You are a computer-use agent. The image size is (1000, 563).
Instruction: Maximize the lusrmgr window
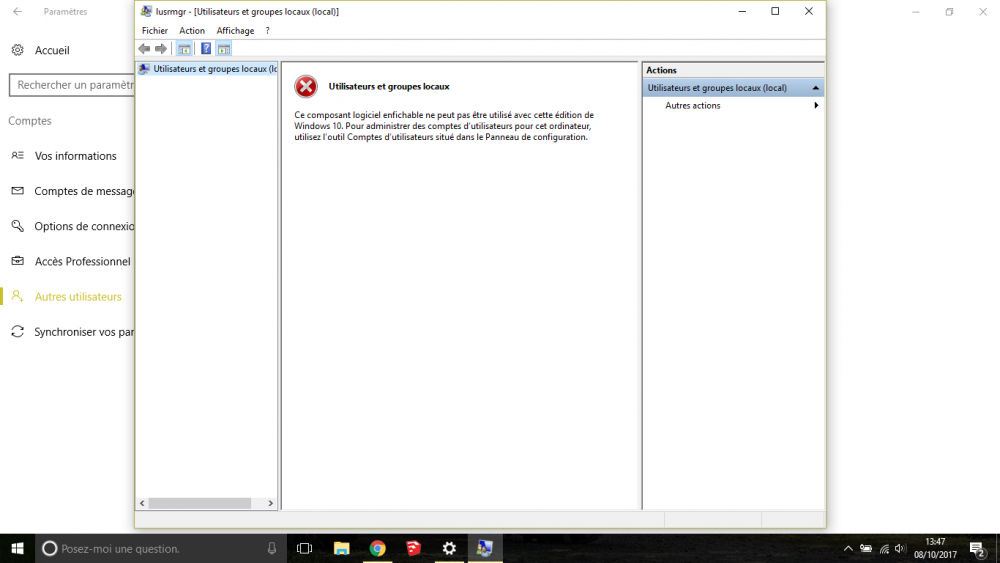[x=775, y=11]
